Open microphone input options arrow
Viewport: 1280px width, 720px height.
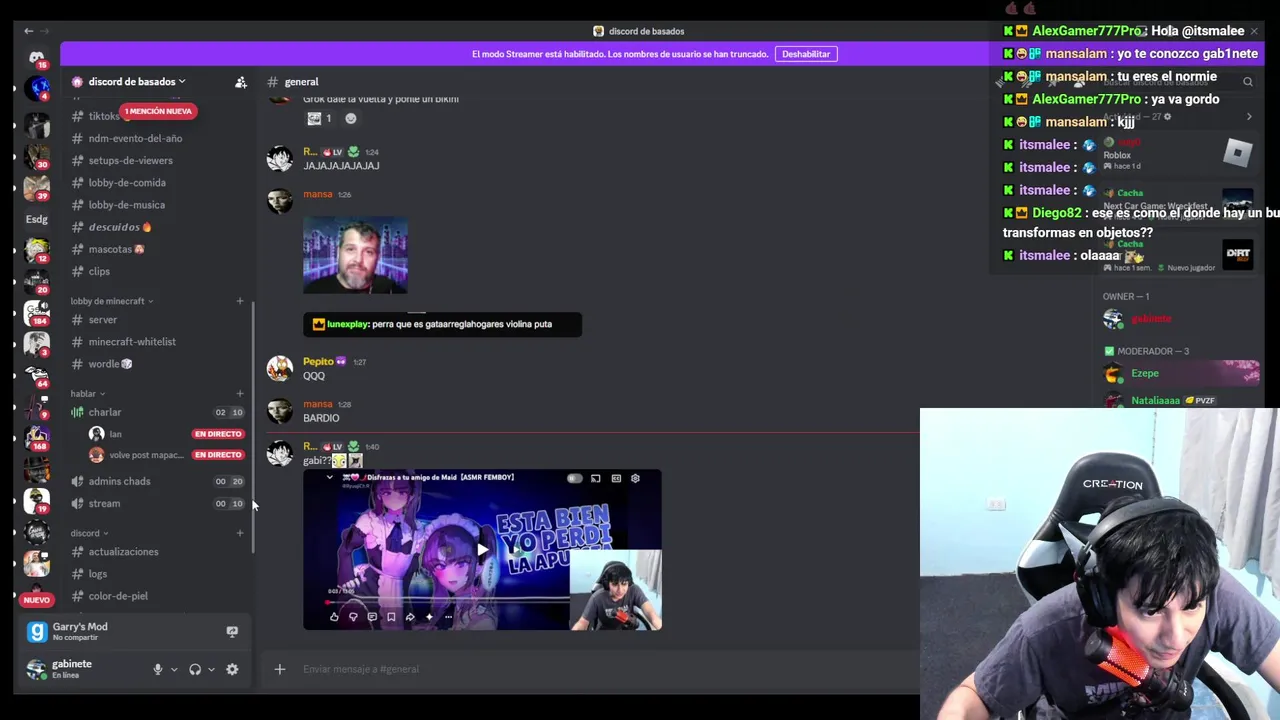[174, 669]
